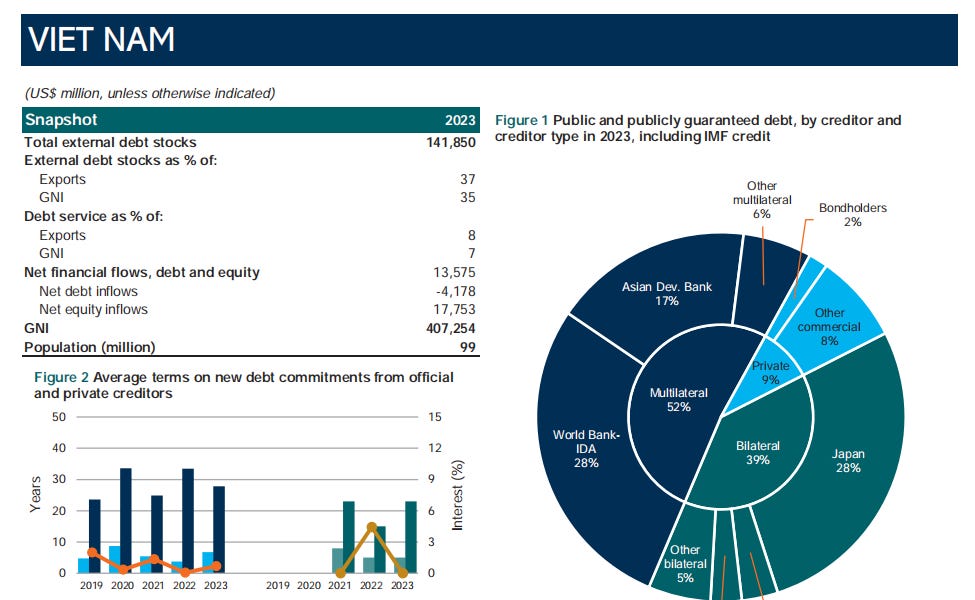Select the Interest (%) axis label

pyautogui.click(x=458, y=495)
